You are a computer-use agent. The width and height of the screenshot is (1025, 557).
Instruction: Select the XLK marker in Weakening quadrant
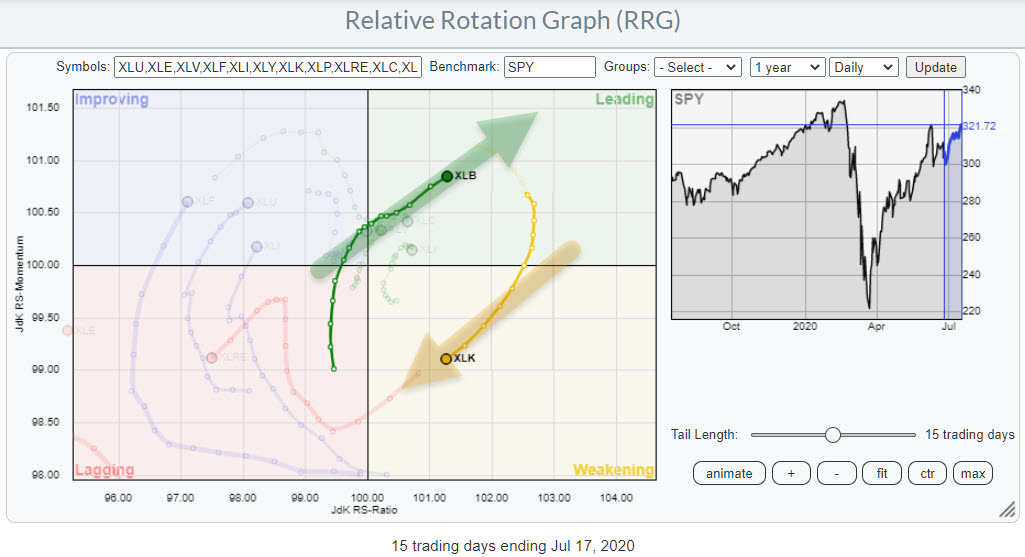(446, 358)
